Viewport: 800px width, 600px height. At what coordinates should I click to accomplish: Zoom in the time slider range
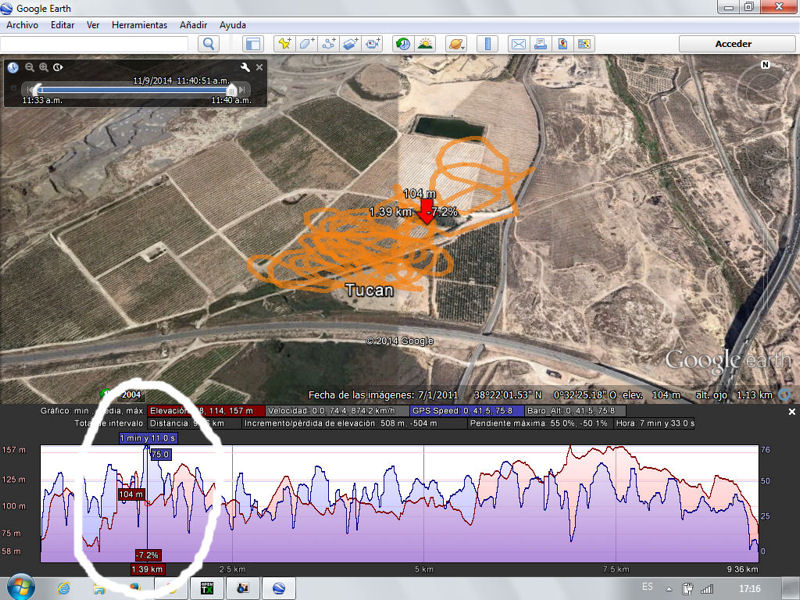coord(44,67)
